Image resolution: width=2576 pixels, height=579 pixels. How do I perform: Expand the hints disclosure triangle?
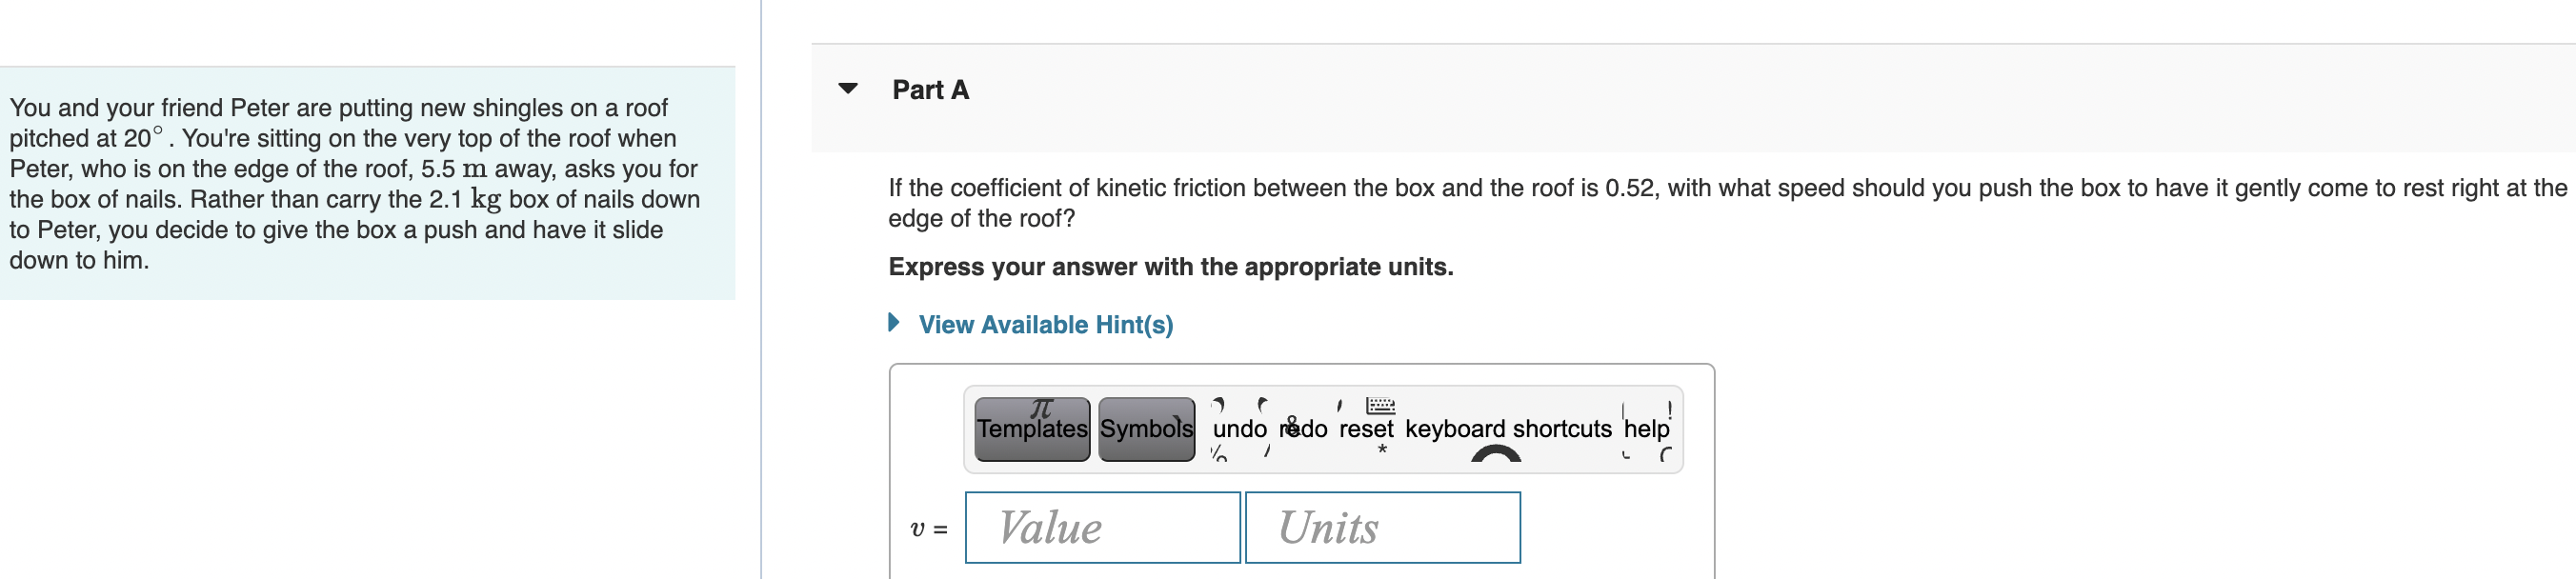(894, 322)
